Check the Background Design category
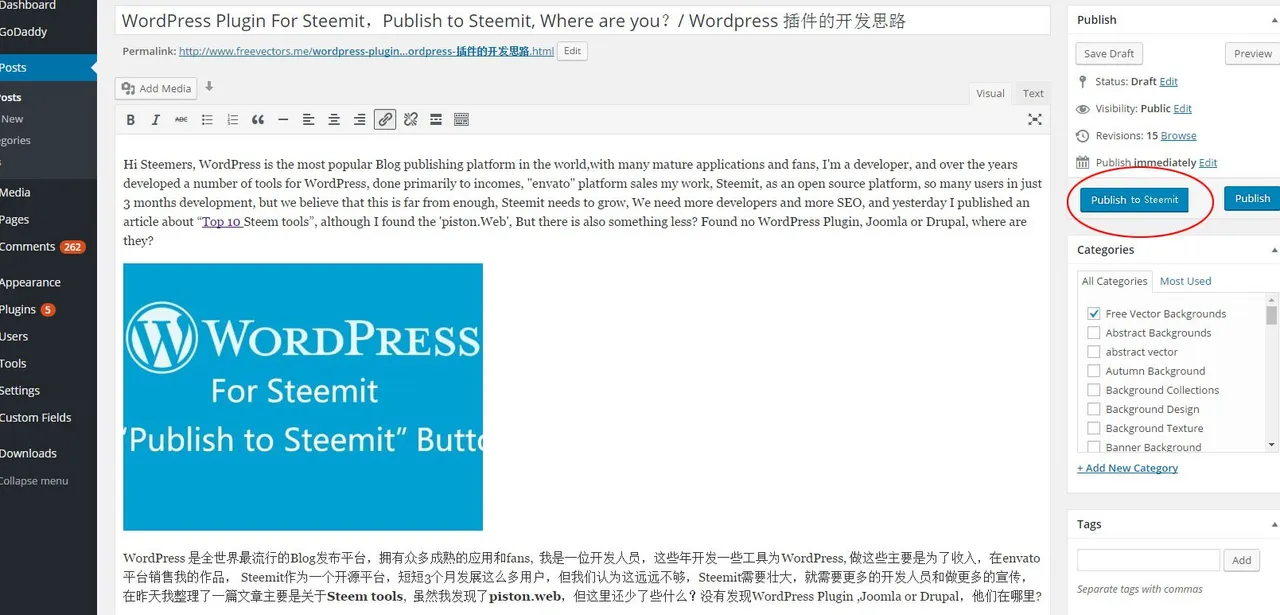Image resolution: width=1280 pixels, height=615 pixels. [1094, 409]
